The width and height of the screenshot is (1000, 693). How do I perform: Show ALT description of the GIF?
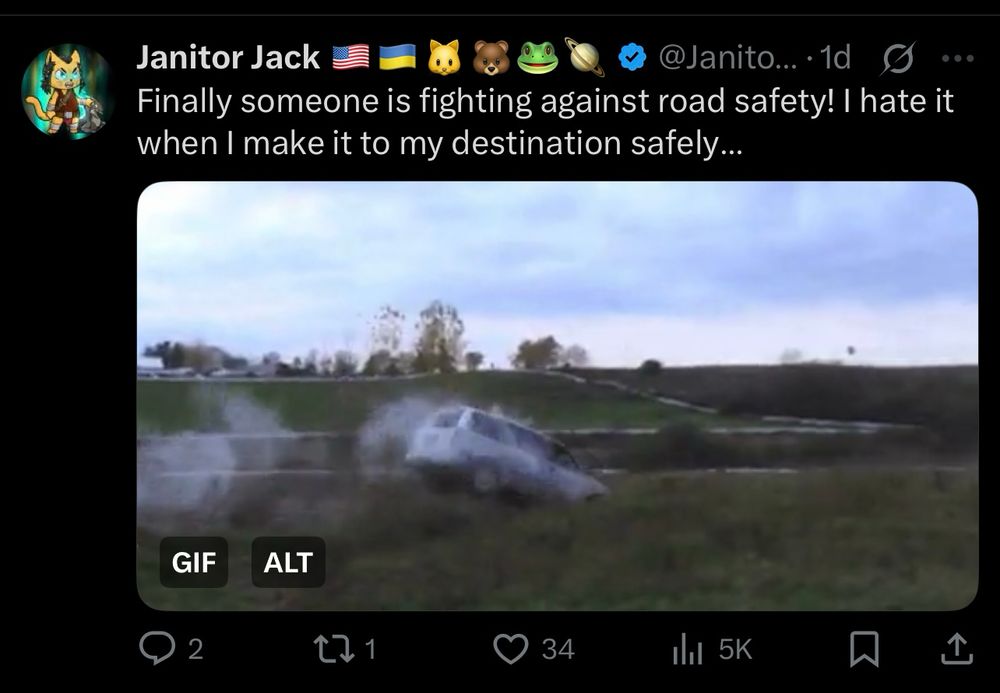288,562
